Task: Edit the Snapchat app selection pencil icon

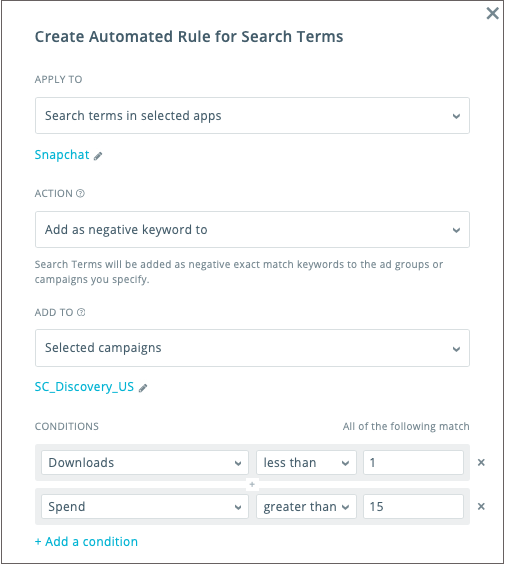Action: (98, 156)
